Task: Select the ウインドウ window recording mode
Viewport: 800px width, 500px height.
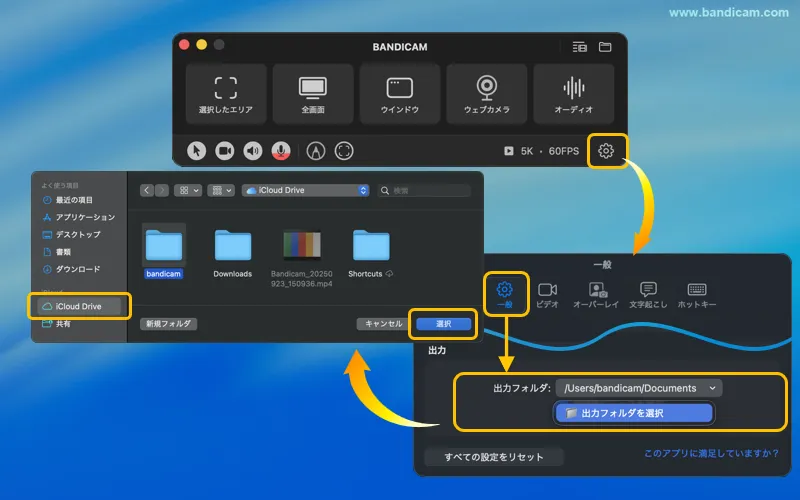Action: tap(399, 94)
